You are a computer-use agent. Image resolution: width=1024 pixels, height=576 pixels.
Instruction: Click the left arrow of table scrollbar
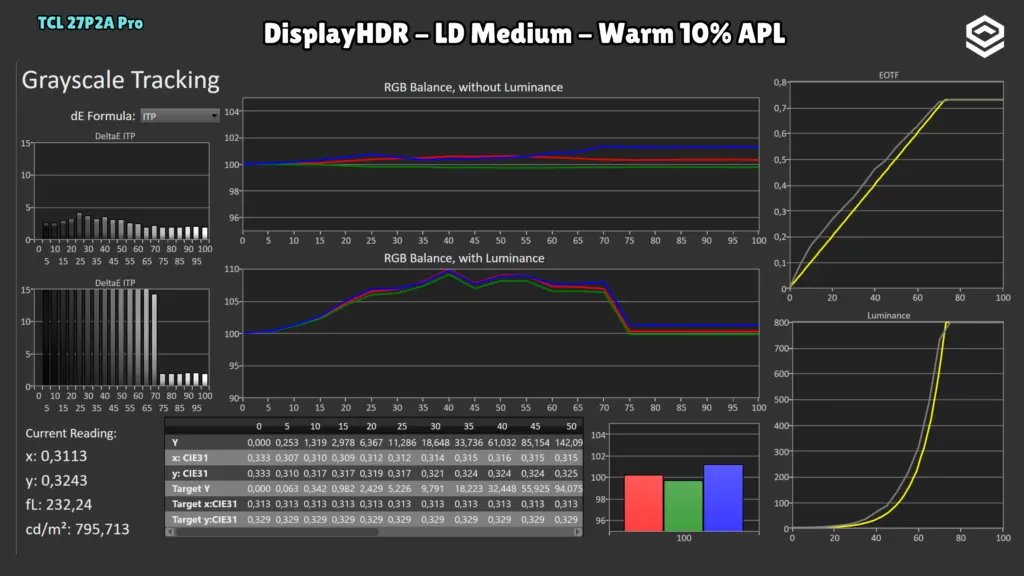[170, 532]
